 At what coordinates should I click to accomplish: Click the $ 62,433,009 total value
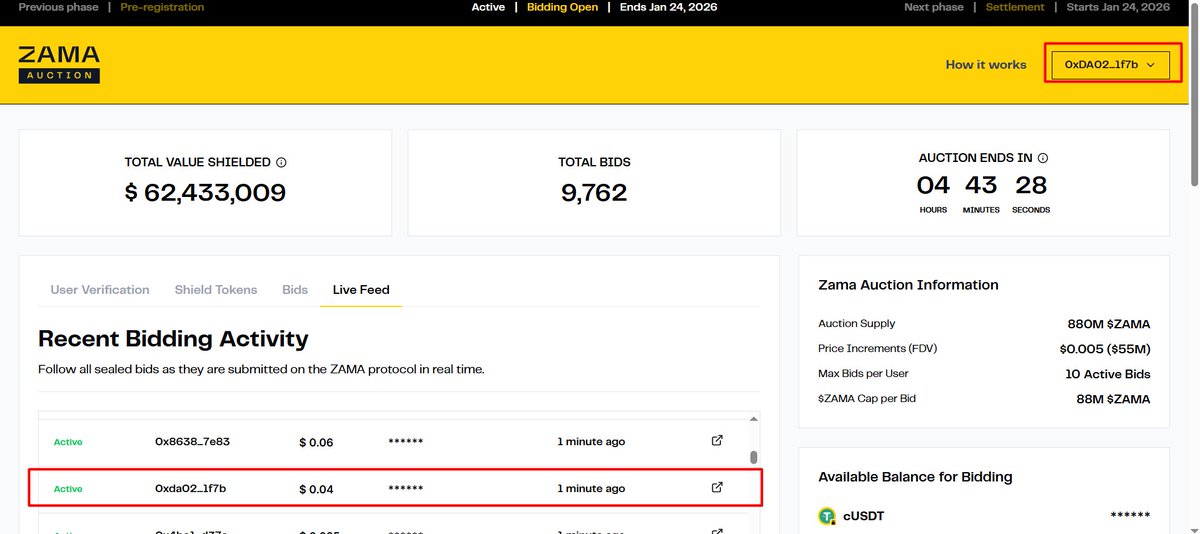click(x=205, y=193)
